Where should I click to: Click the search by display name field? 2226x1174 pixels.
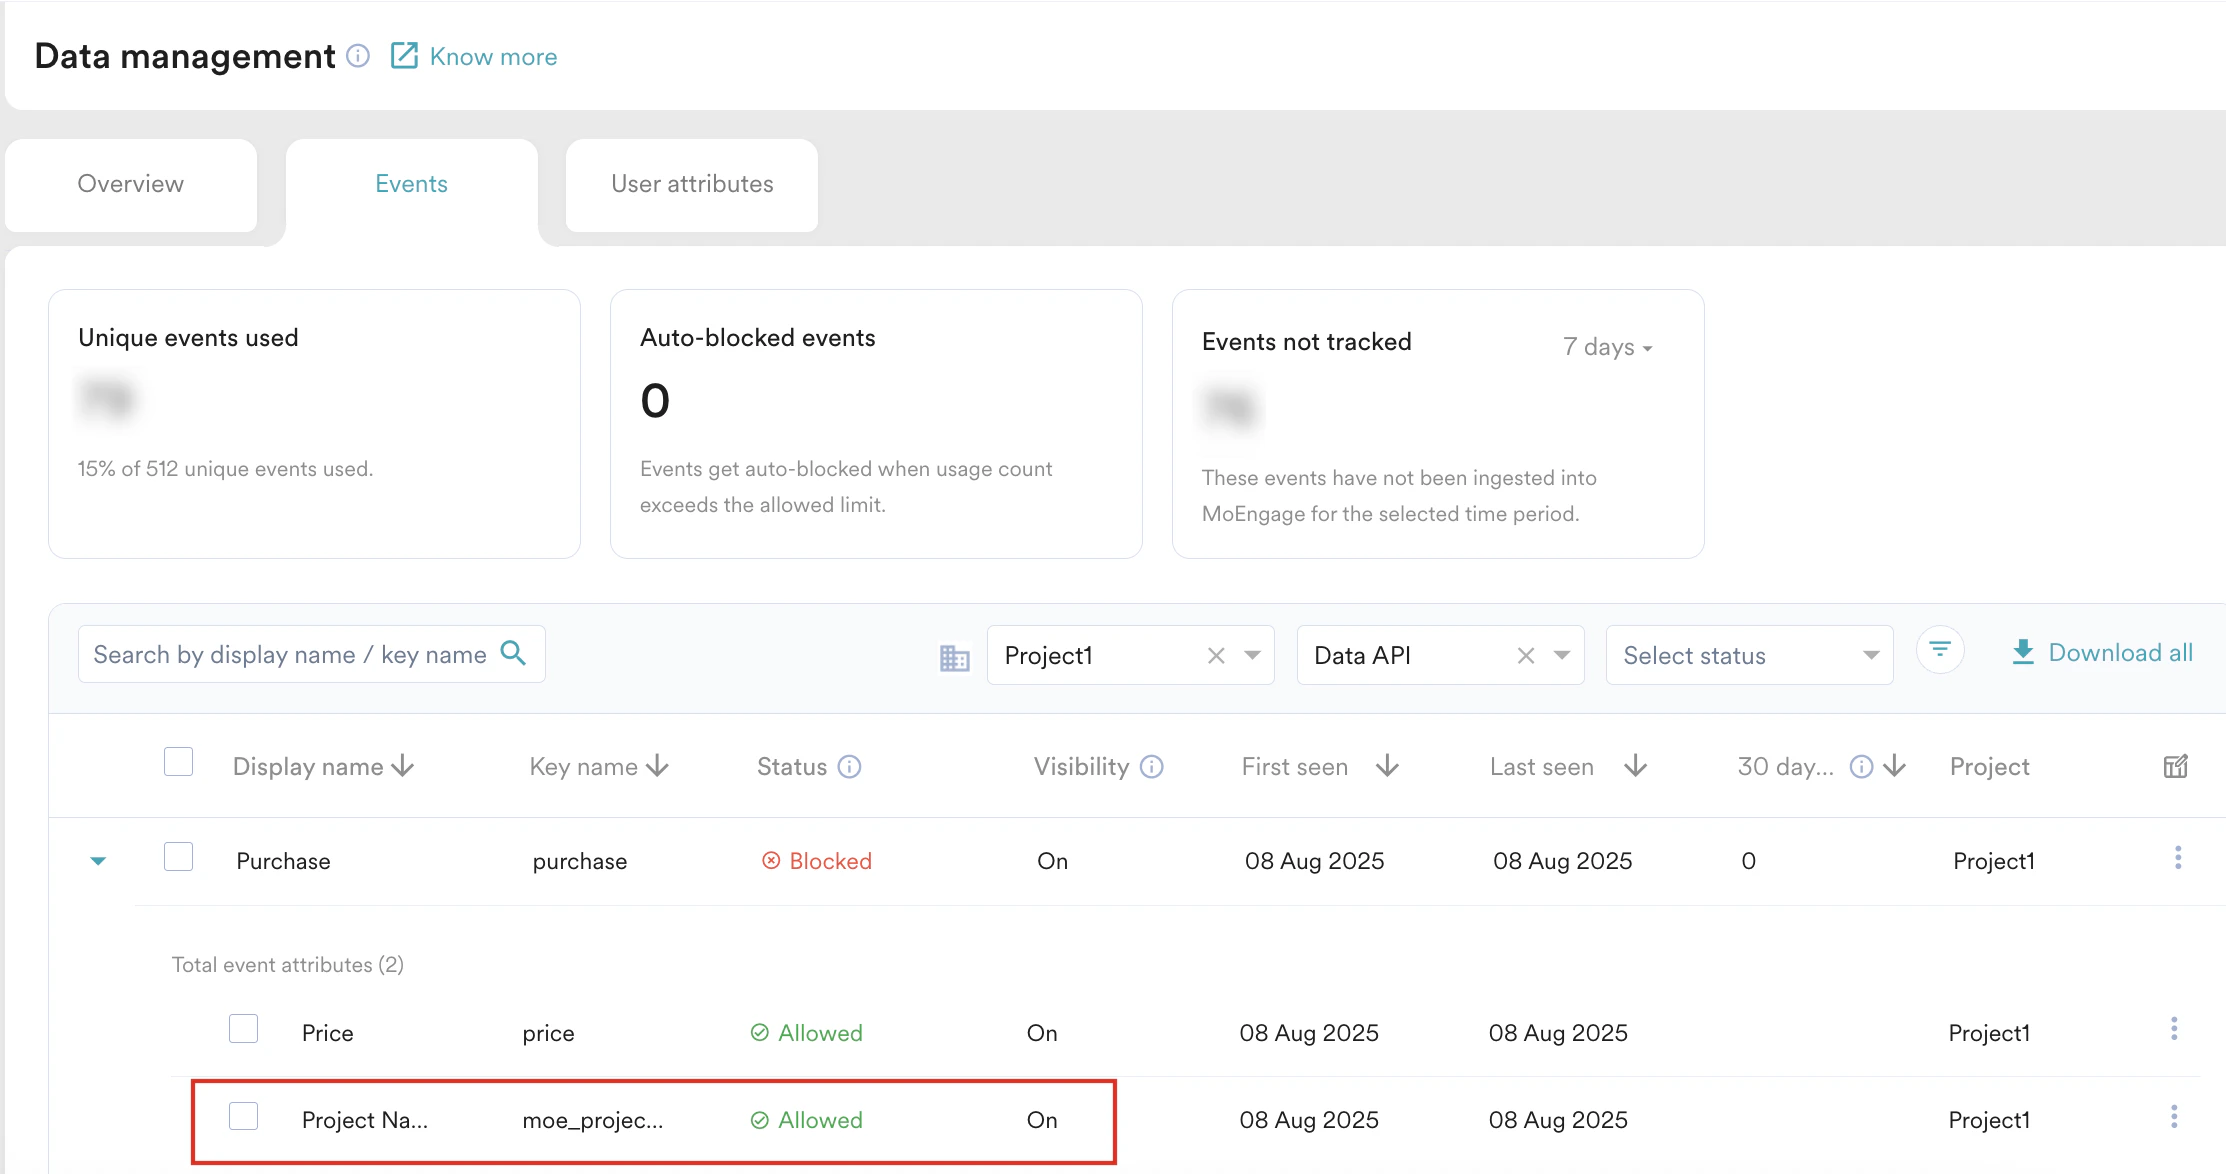point(290,654)
